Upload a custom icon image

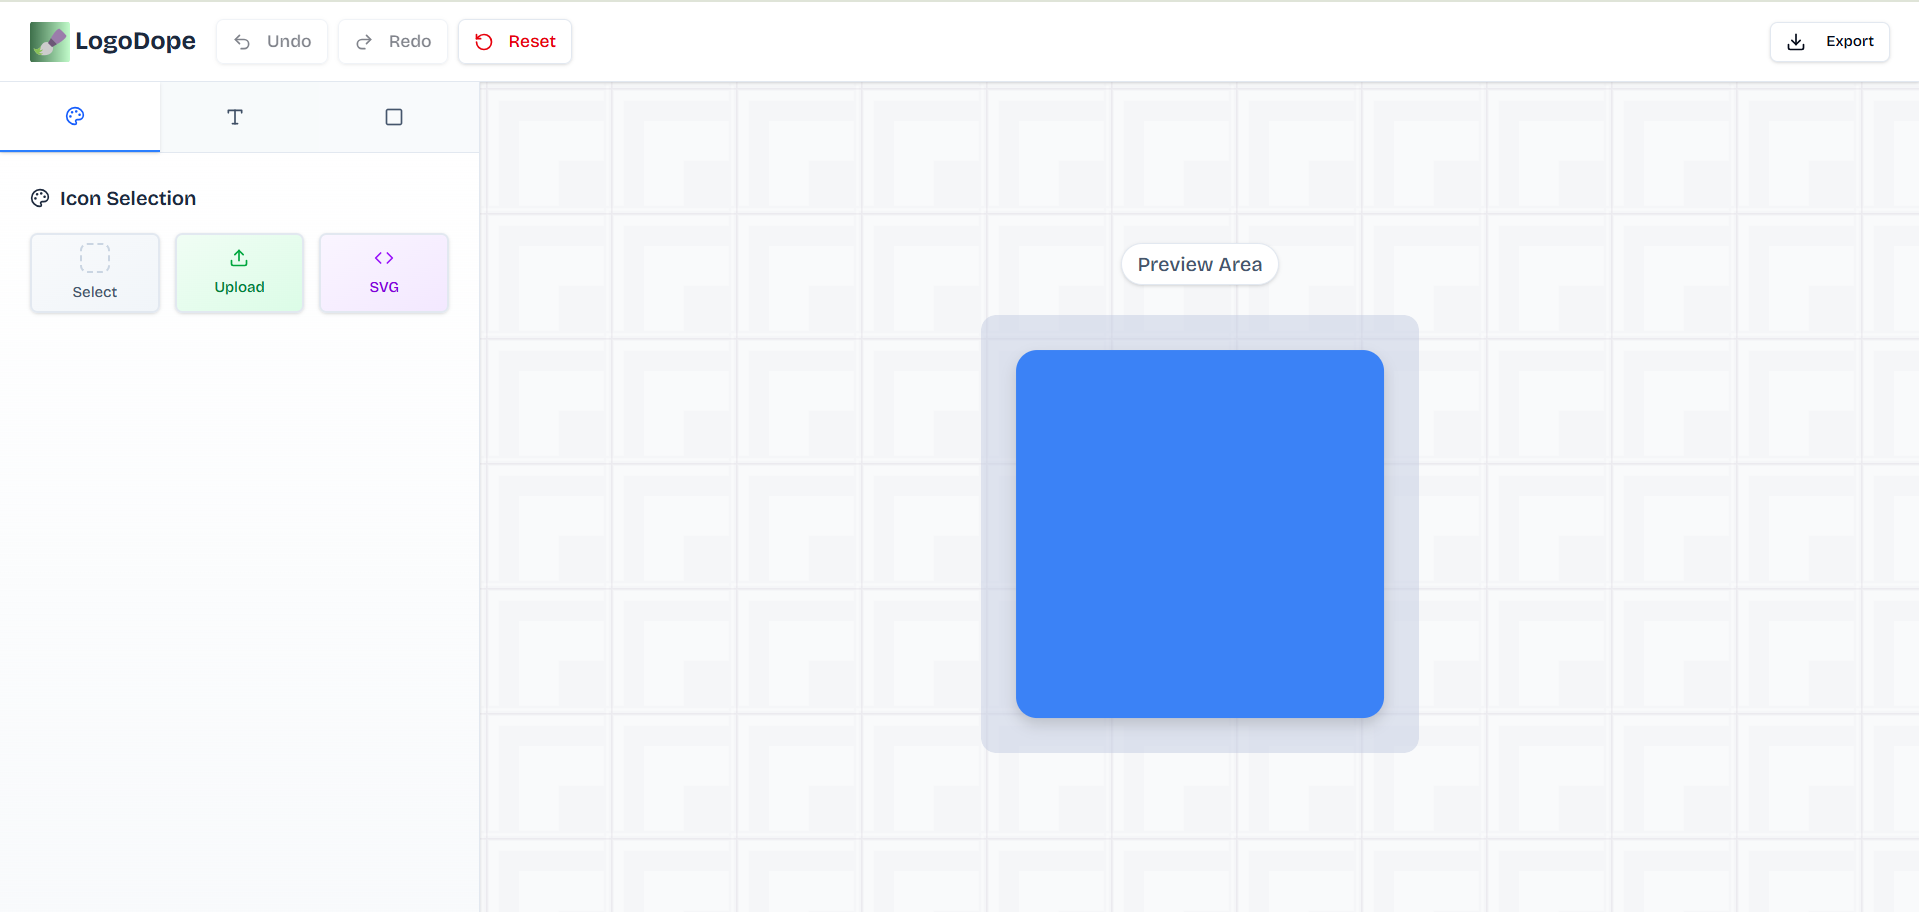[x=240, y=273]
